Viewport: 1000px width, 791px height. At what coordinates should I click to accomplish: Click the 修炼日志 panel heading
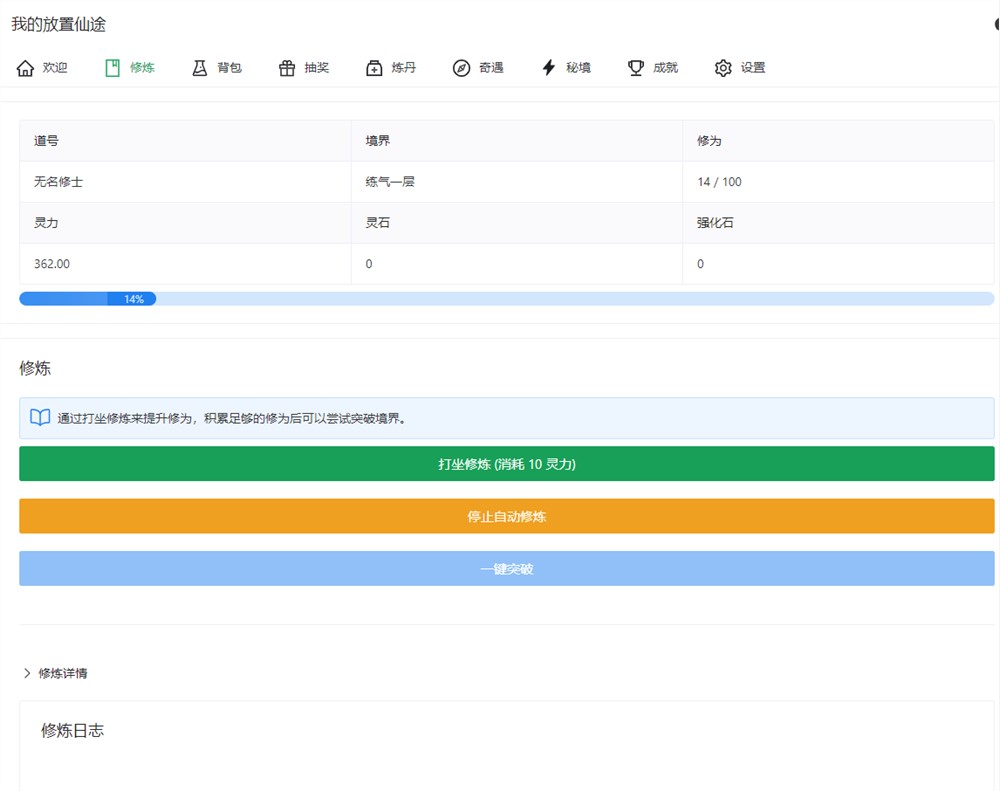click(72, 730)
